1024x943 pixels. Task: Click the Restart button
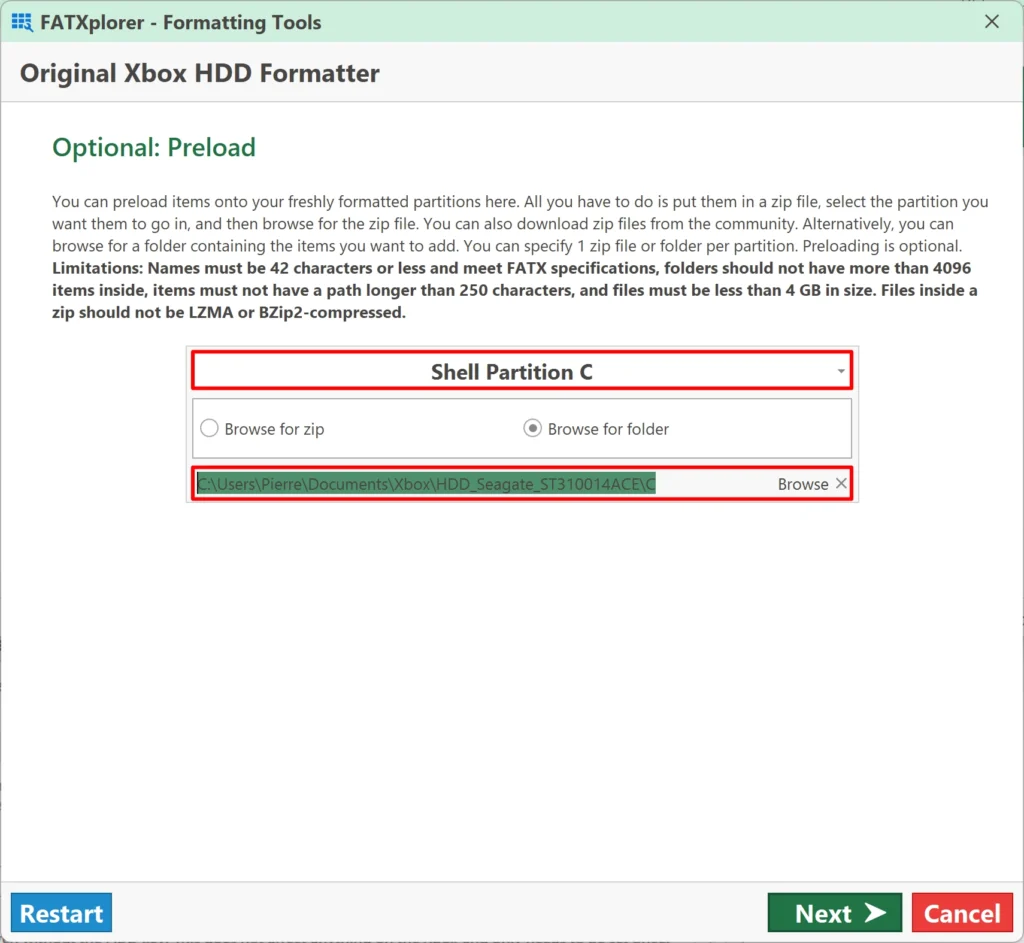point(61,912)
